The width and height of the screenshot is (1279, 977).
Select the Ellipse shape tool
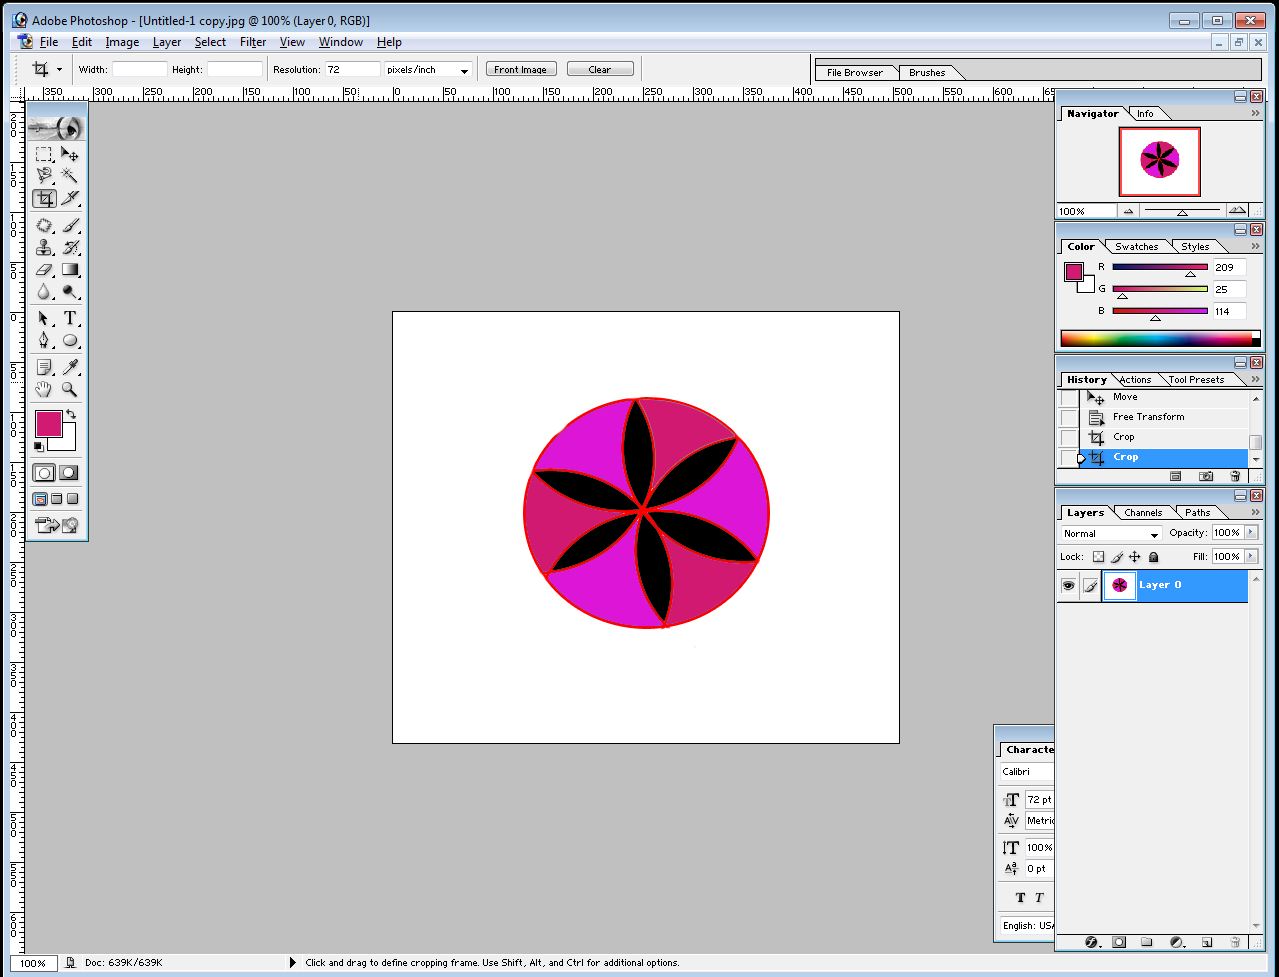(70, 341)
